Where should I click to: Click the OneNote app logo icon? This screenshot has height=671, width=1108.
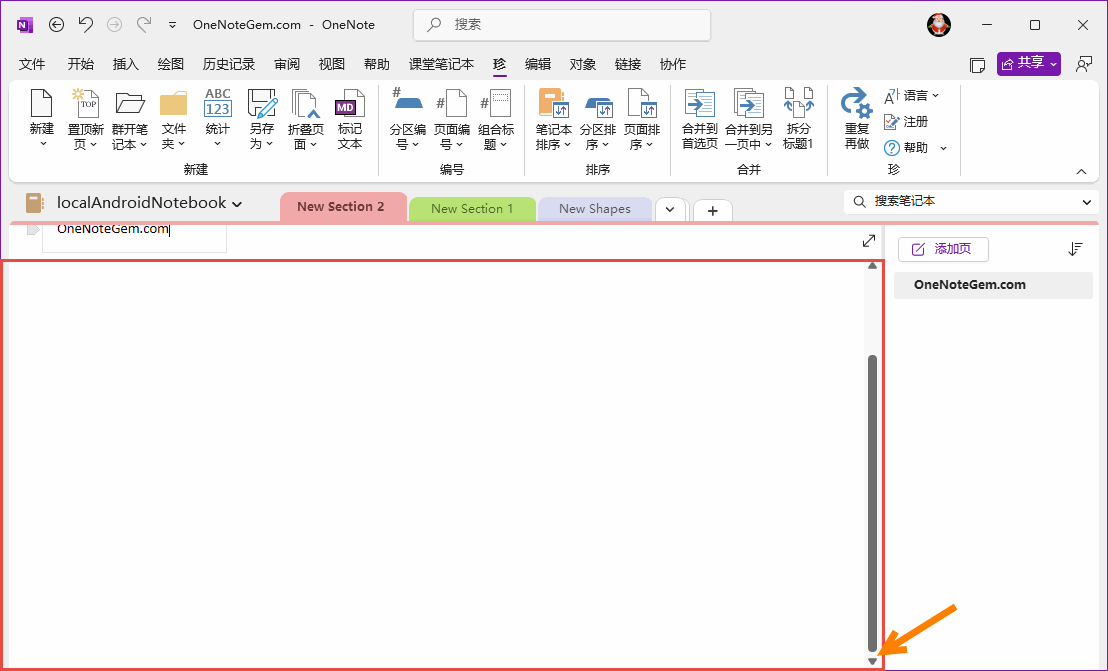(25, 25)
